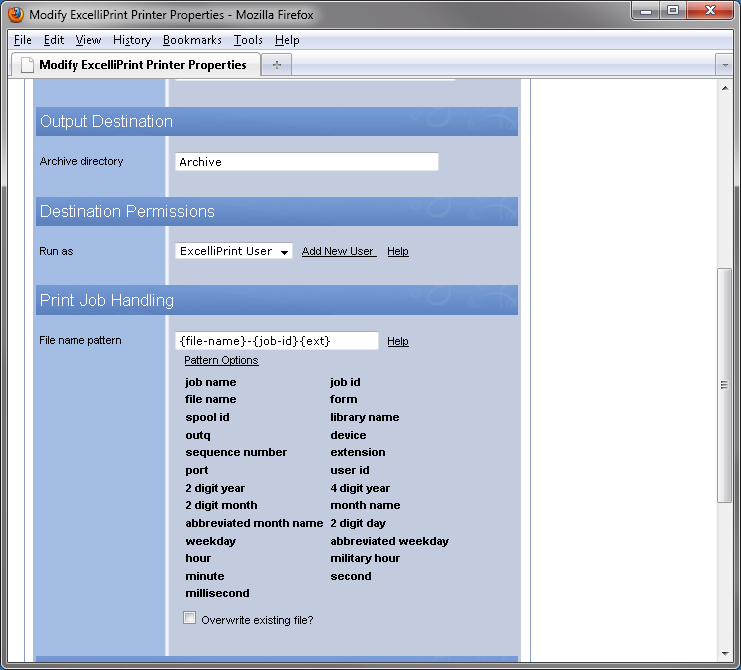Open the File menu
741x670 pixels.
click(x=23, y=40)
